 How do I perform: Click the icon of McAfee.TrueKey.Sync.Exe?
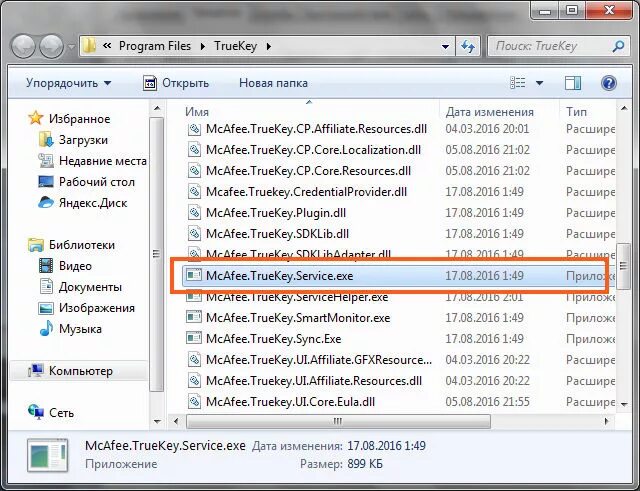click(194, 338)
